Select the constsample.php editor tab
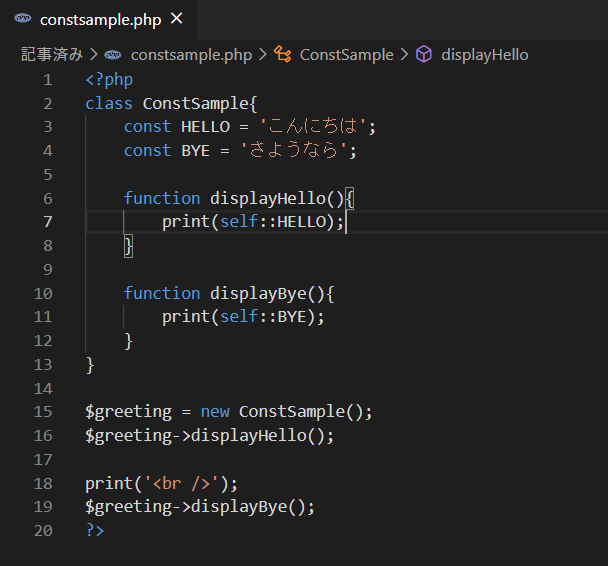This screenshot has height=566, width=608. [x=98, y=20]
